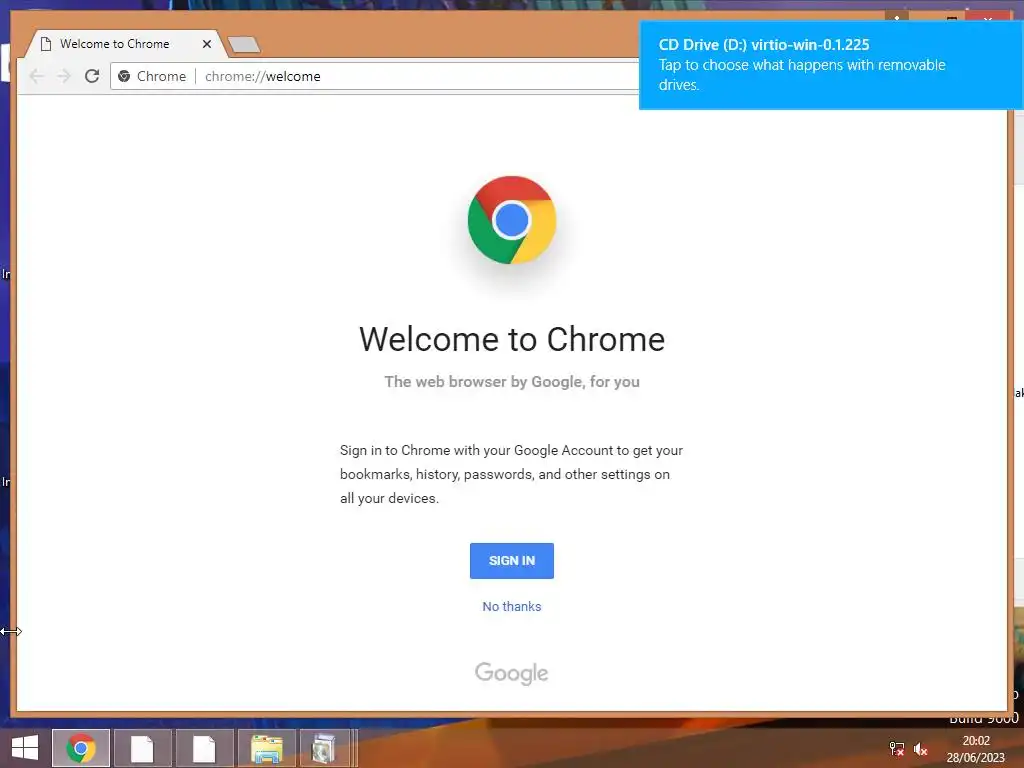Open the CD Drive virtio-win notification
The height and width of the screenshot is (768, 1024).
click(831, 65)
